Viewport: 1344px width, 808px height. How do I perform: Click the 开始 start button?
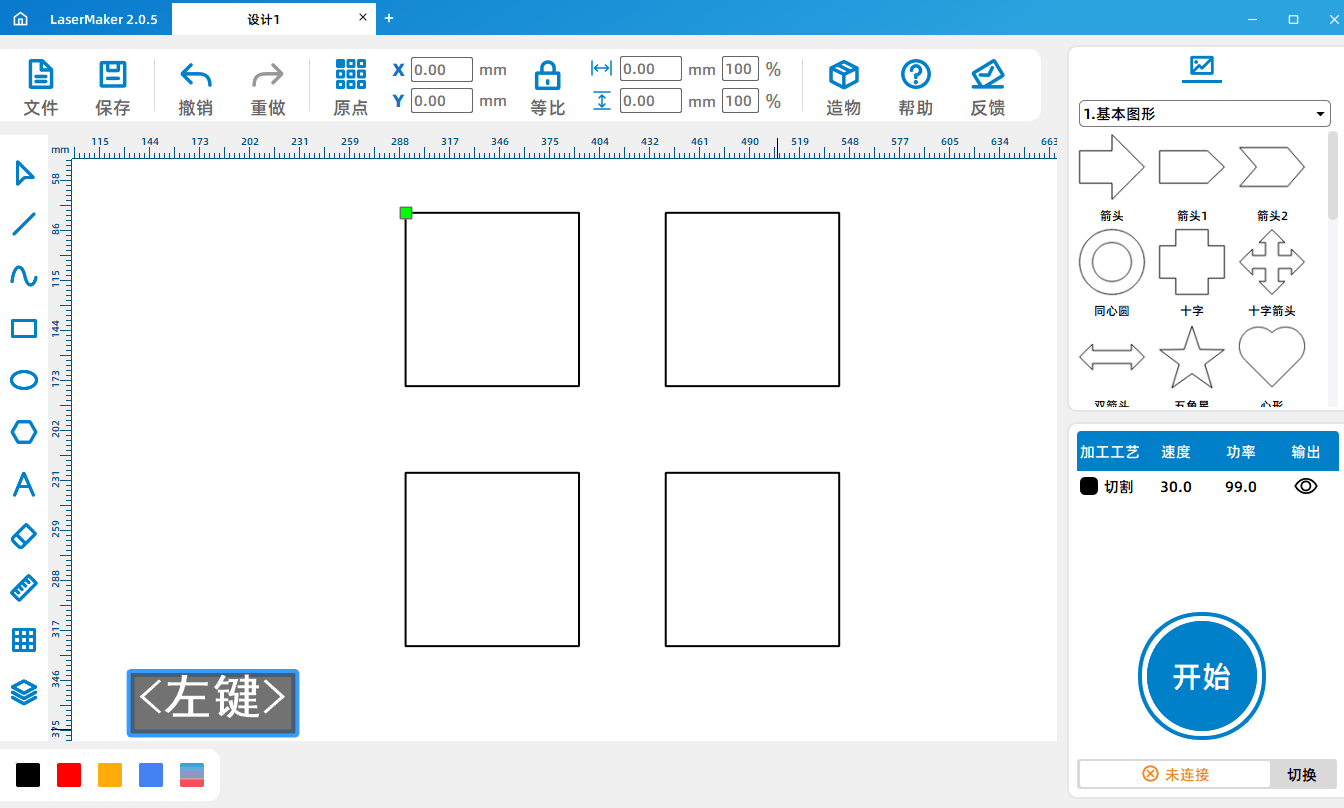pyautogui.click(x=1202, y=677)
